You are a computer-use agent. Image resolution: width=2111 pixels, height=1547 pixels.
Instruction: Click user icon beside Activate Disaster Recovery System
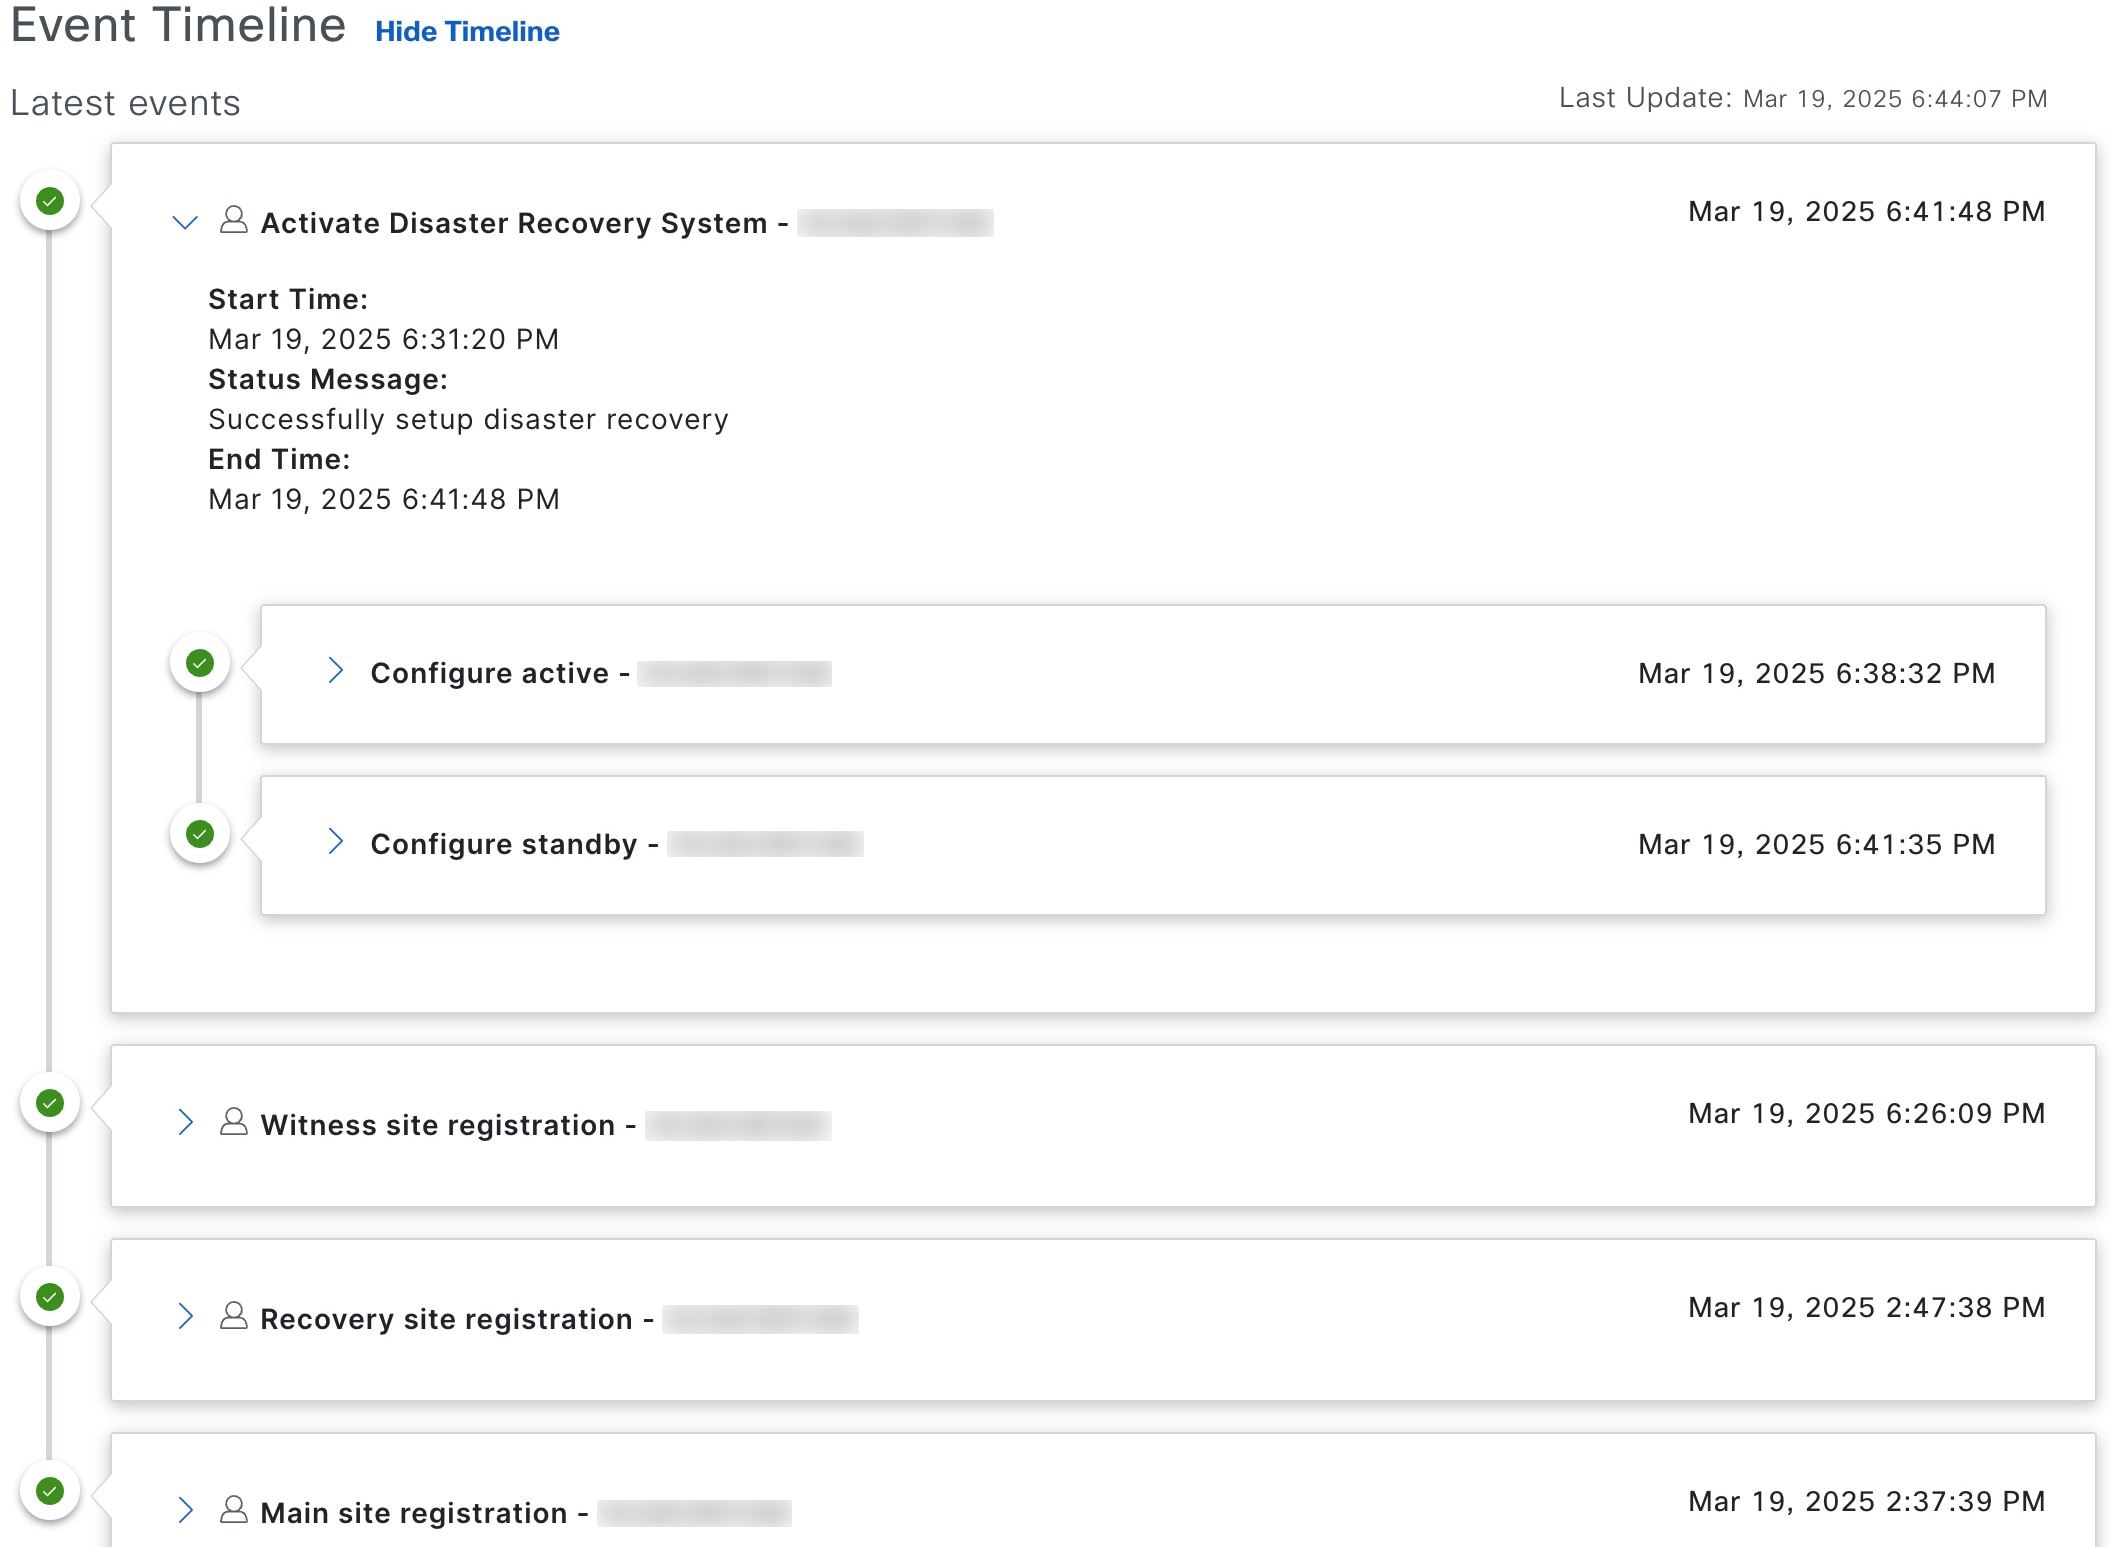click(233, 220)
